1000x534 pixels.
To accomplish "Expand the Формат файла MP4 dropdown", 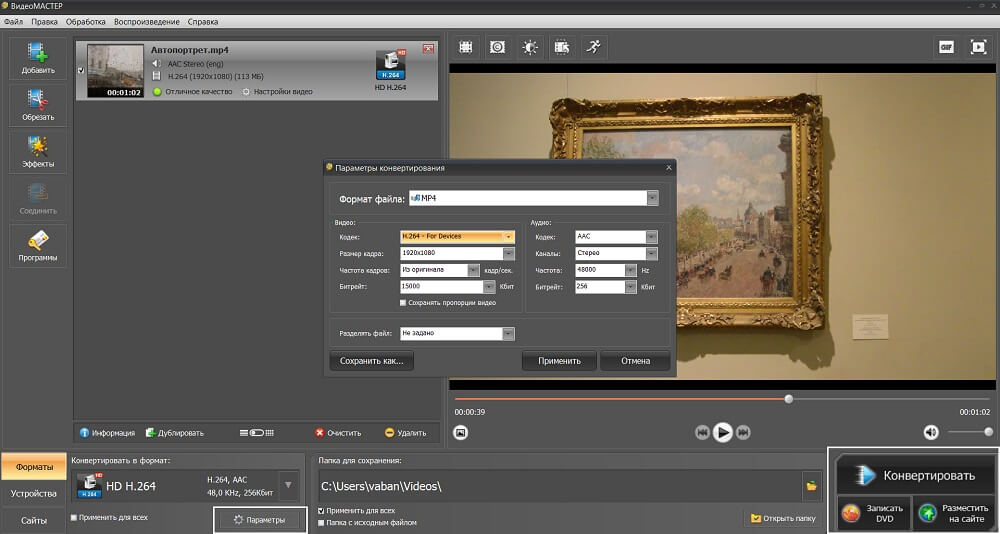I will coord(652,198).
